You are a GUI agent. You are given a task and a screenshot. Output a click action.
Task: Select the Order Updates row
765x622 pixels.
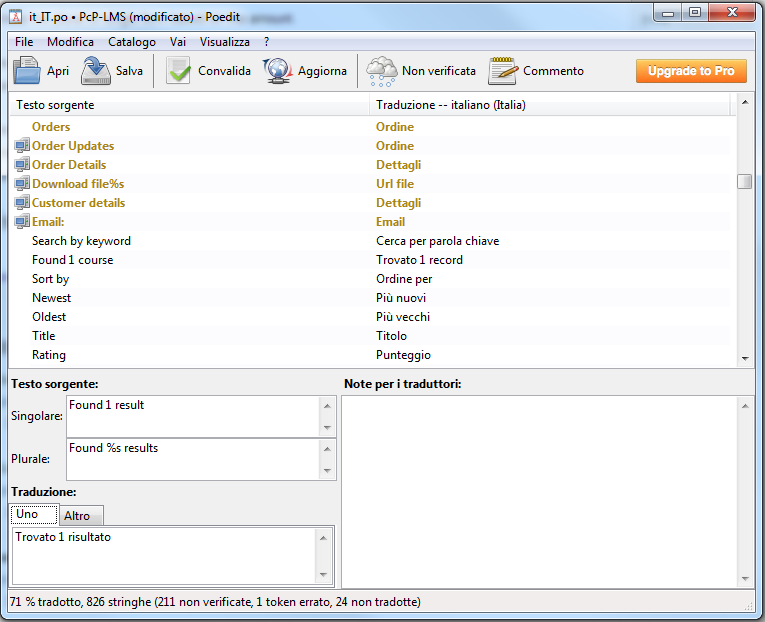point(372,146)
